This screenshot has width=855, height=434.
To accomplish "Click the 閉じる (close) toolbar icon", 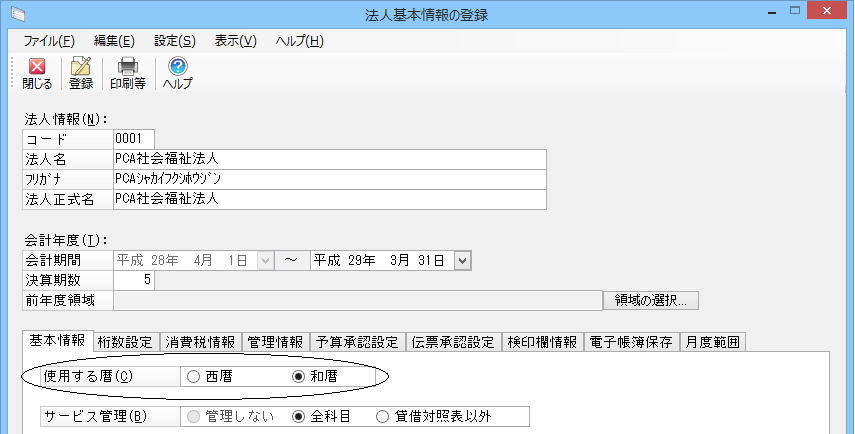I will point(37,73).
